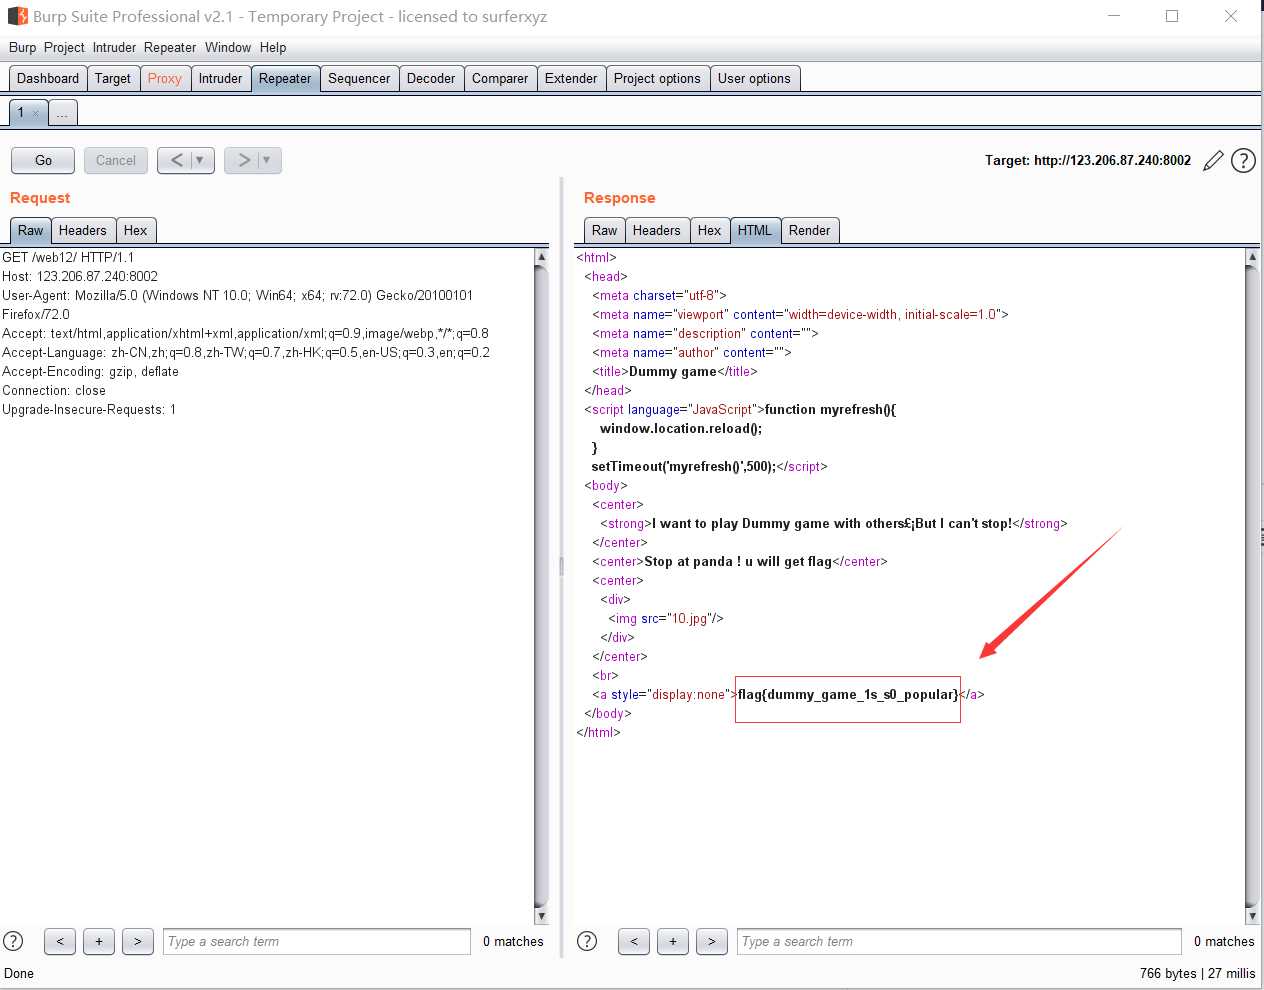Screen dimensions: 1264x990
Task: Select the response Headers view tab
Action: [656, 230]
